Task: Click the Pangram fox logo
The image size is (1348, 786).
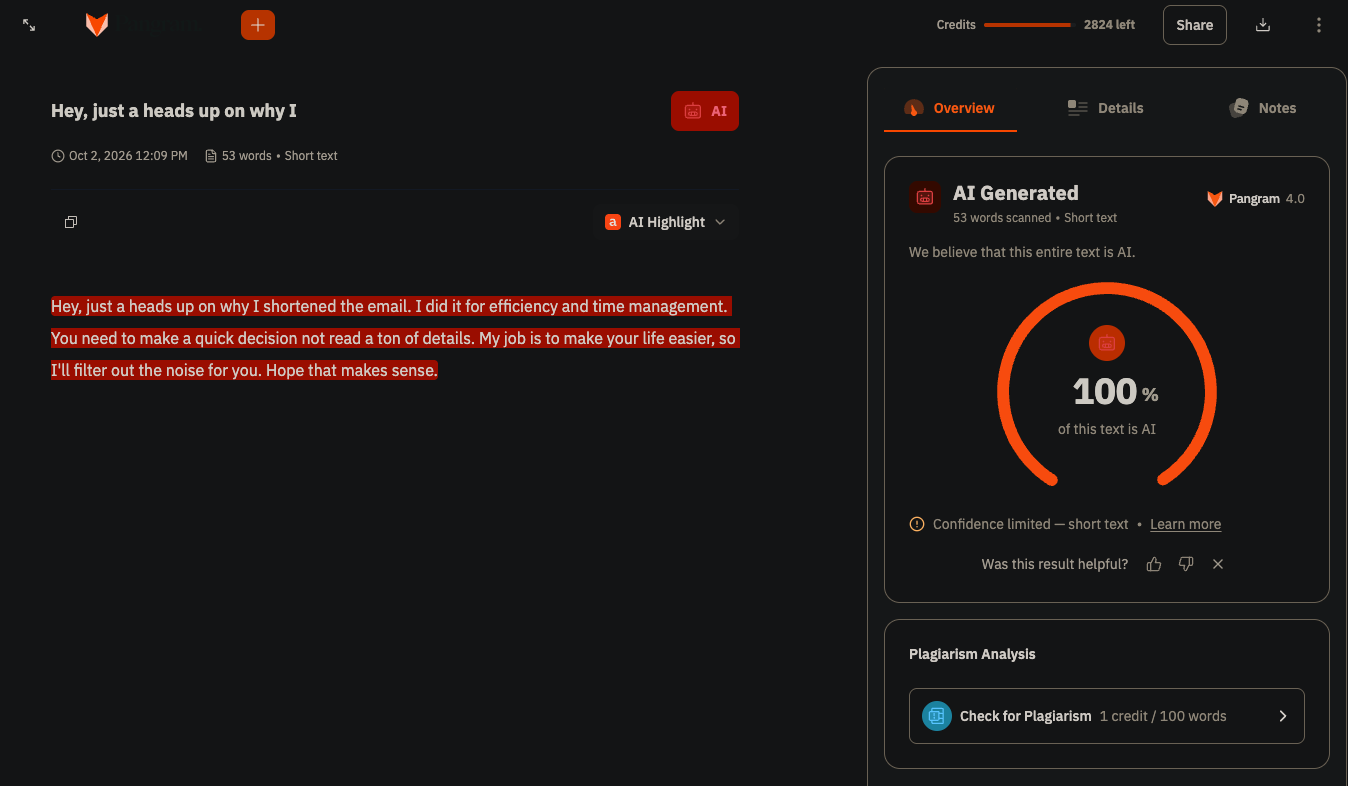Action: [x=97, y=25]
